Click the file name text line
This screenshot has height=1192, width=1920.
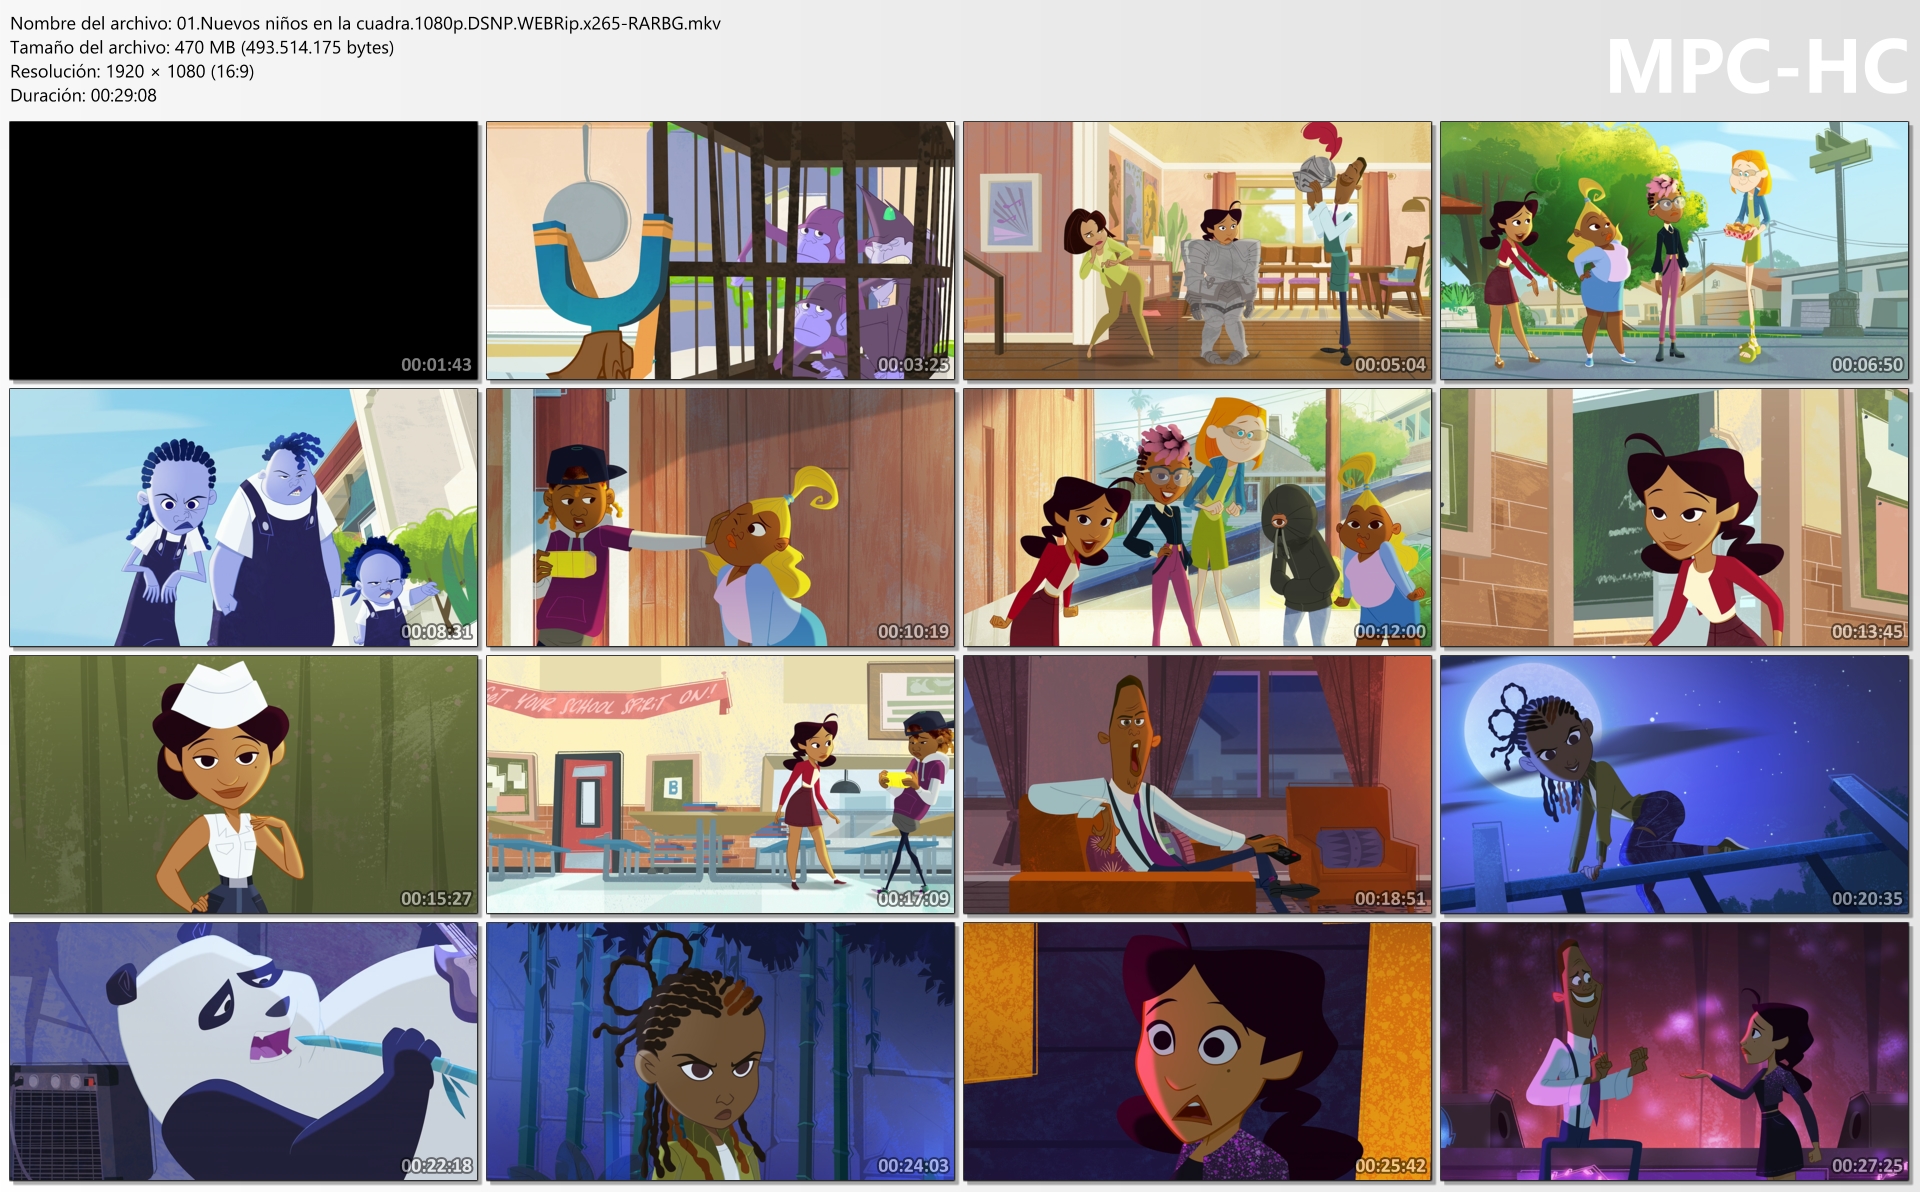tap(365, 23)
